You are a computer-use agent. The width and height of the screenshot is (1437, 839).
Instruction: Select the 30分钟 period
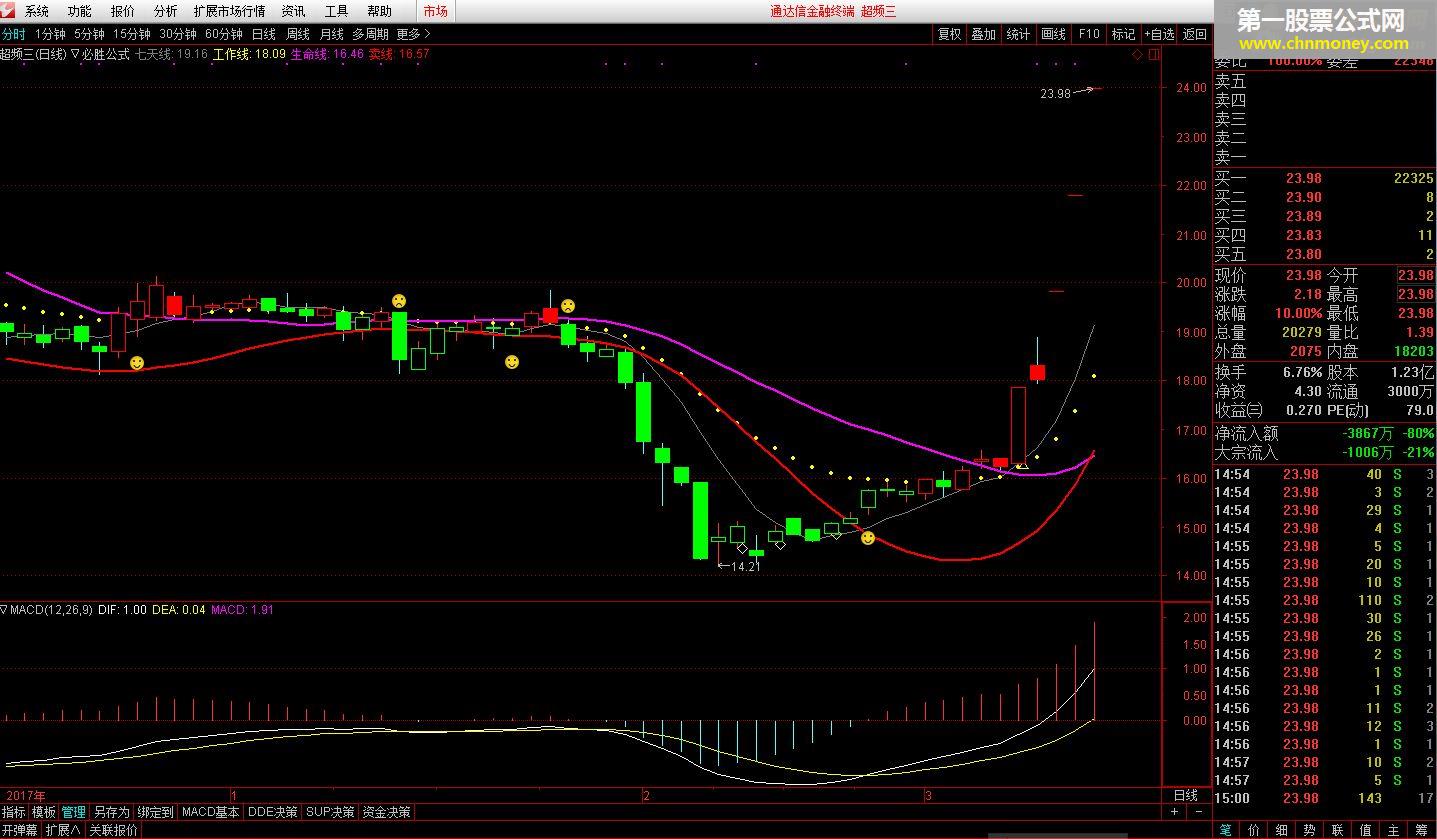(178, 34)
